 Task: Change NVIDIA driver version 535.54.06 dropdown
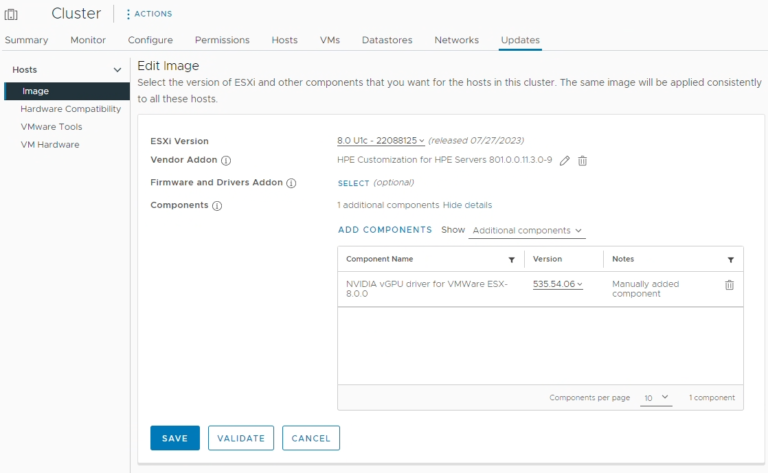(x=558, y=285)
